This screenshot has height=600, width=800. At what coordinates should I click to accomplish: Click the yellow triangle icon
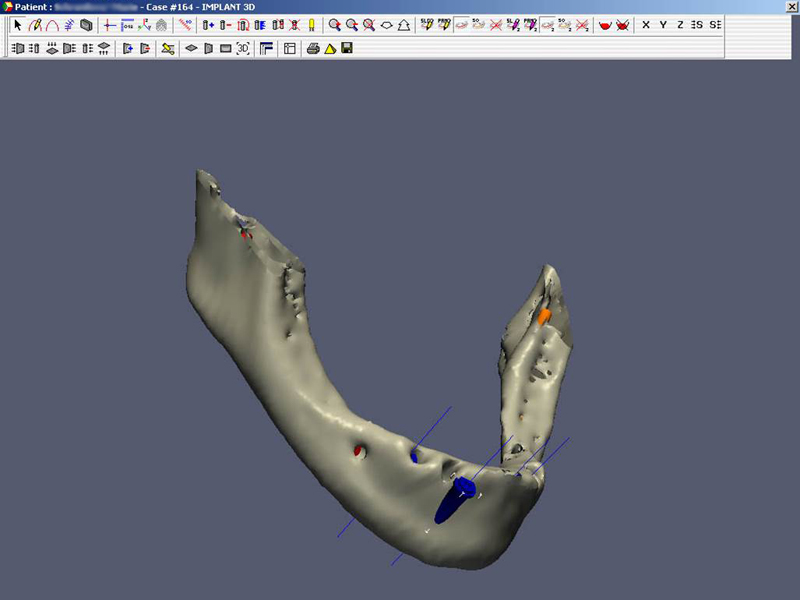coord(329,47)
